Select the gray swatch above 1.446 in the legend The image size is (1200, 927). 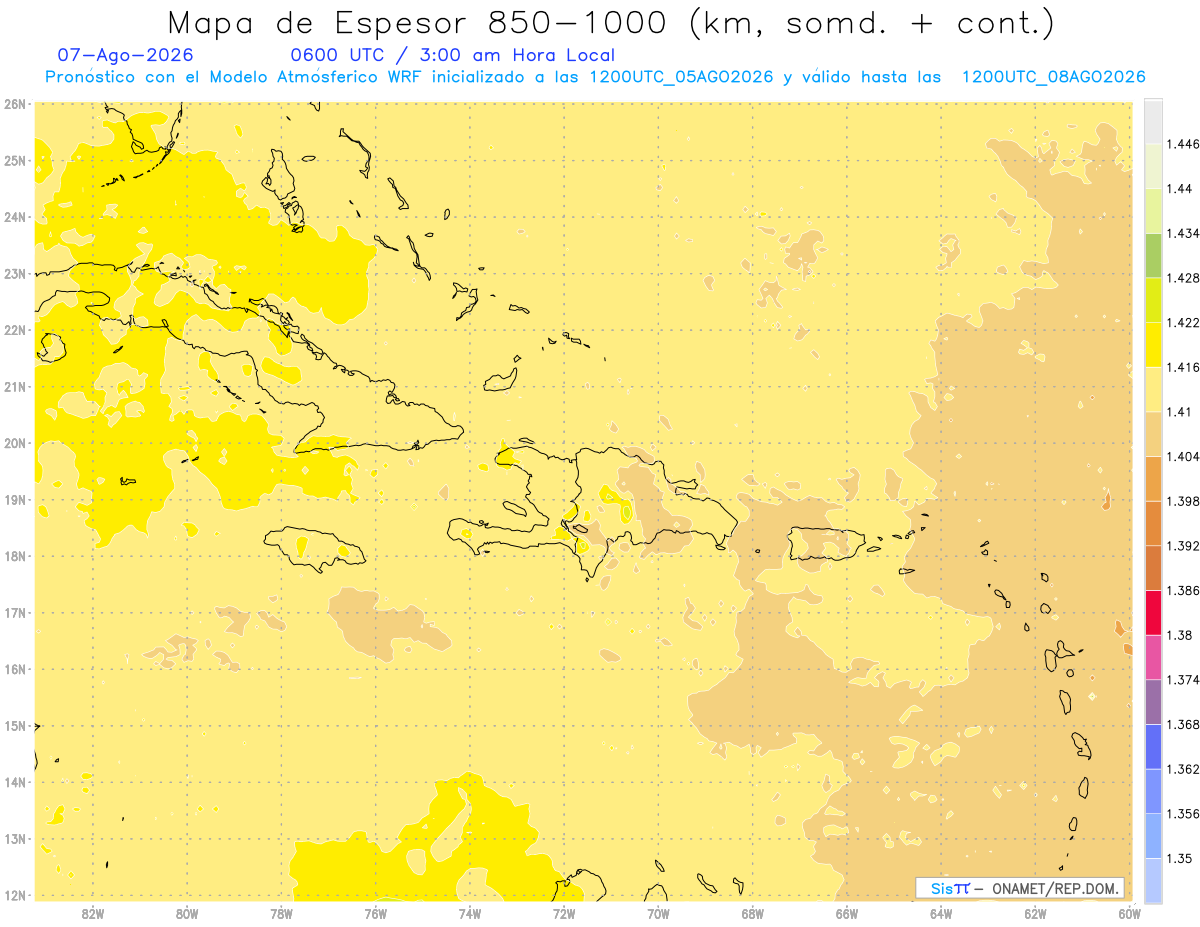coord(1153,121)
